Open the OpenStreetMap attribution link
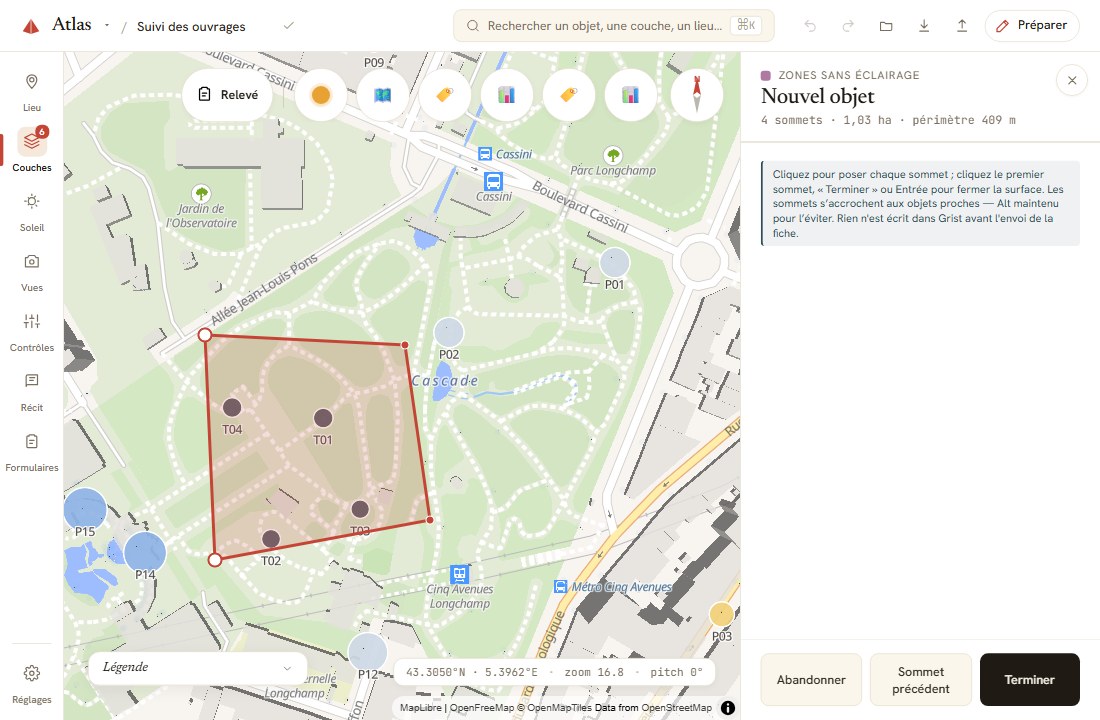Screen dimensions: 1100x720 676,707
